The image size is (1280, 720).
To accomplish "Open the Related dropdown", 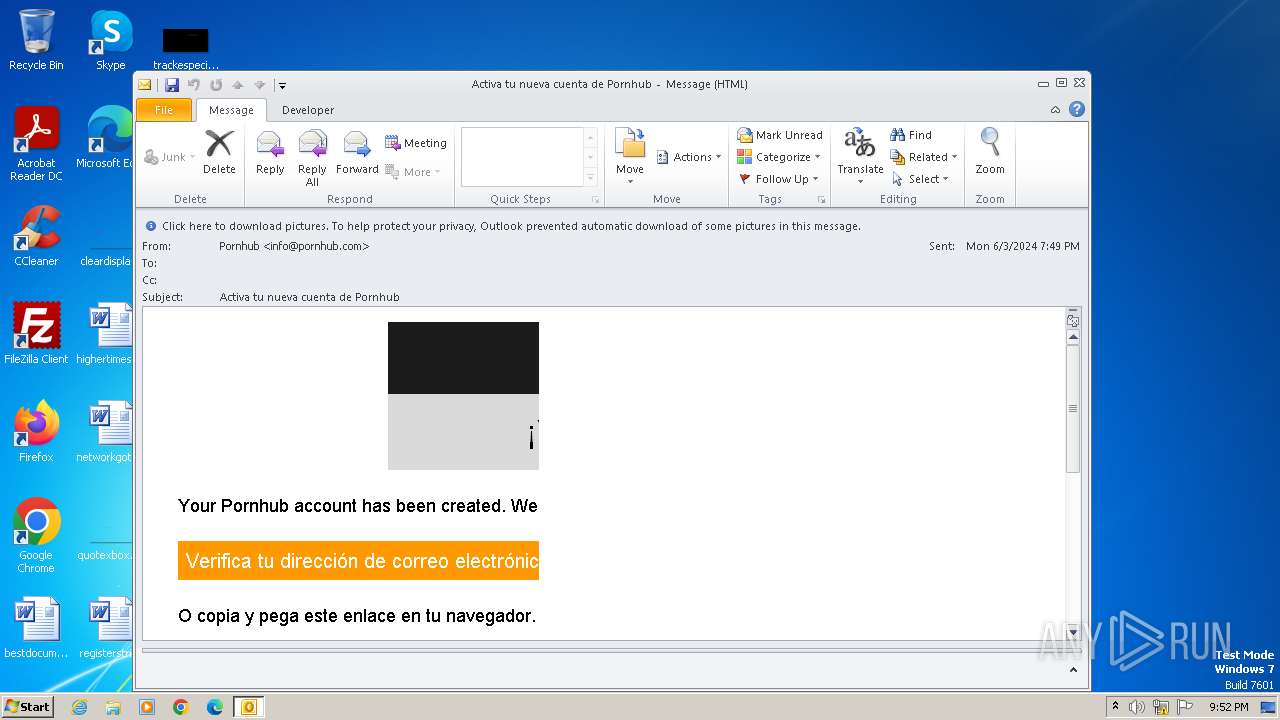I will 924,157.
